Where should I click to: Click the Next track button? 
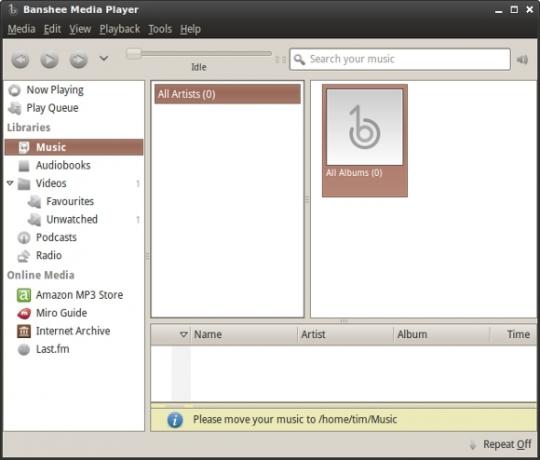[79, 60]
